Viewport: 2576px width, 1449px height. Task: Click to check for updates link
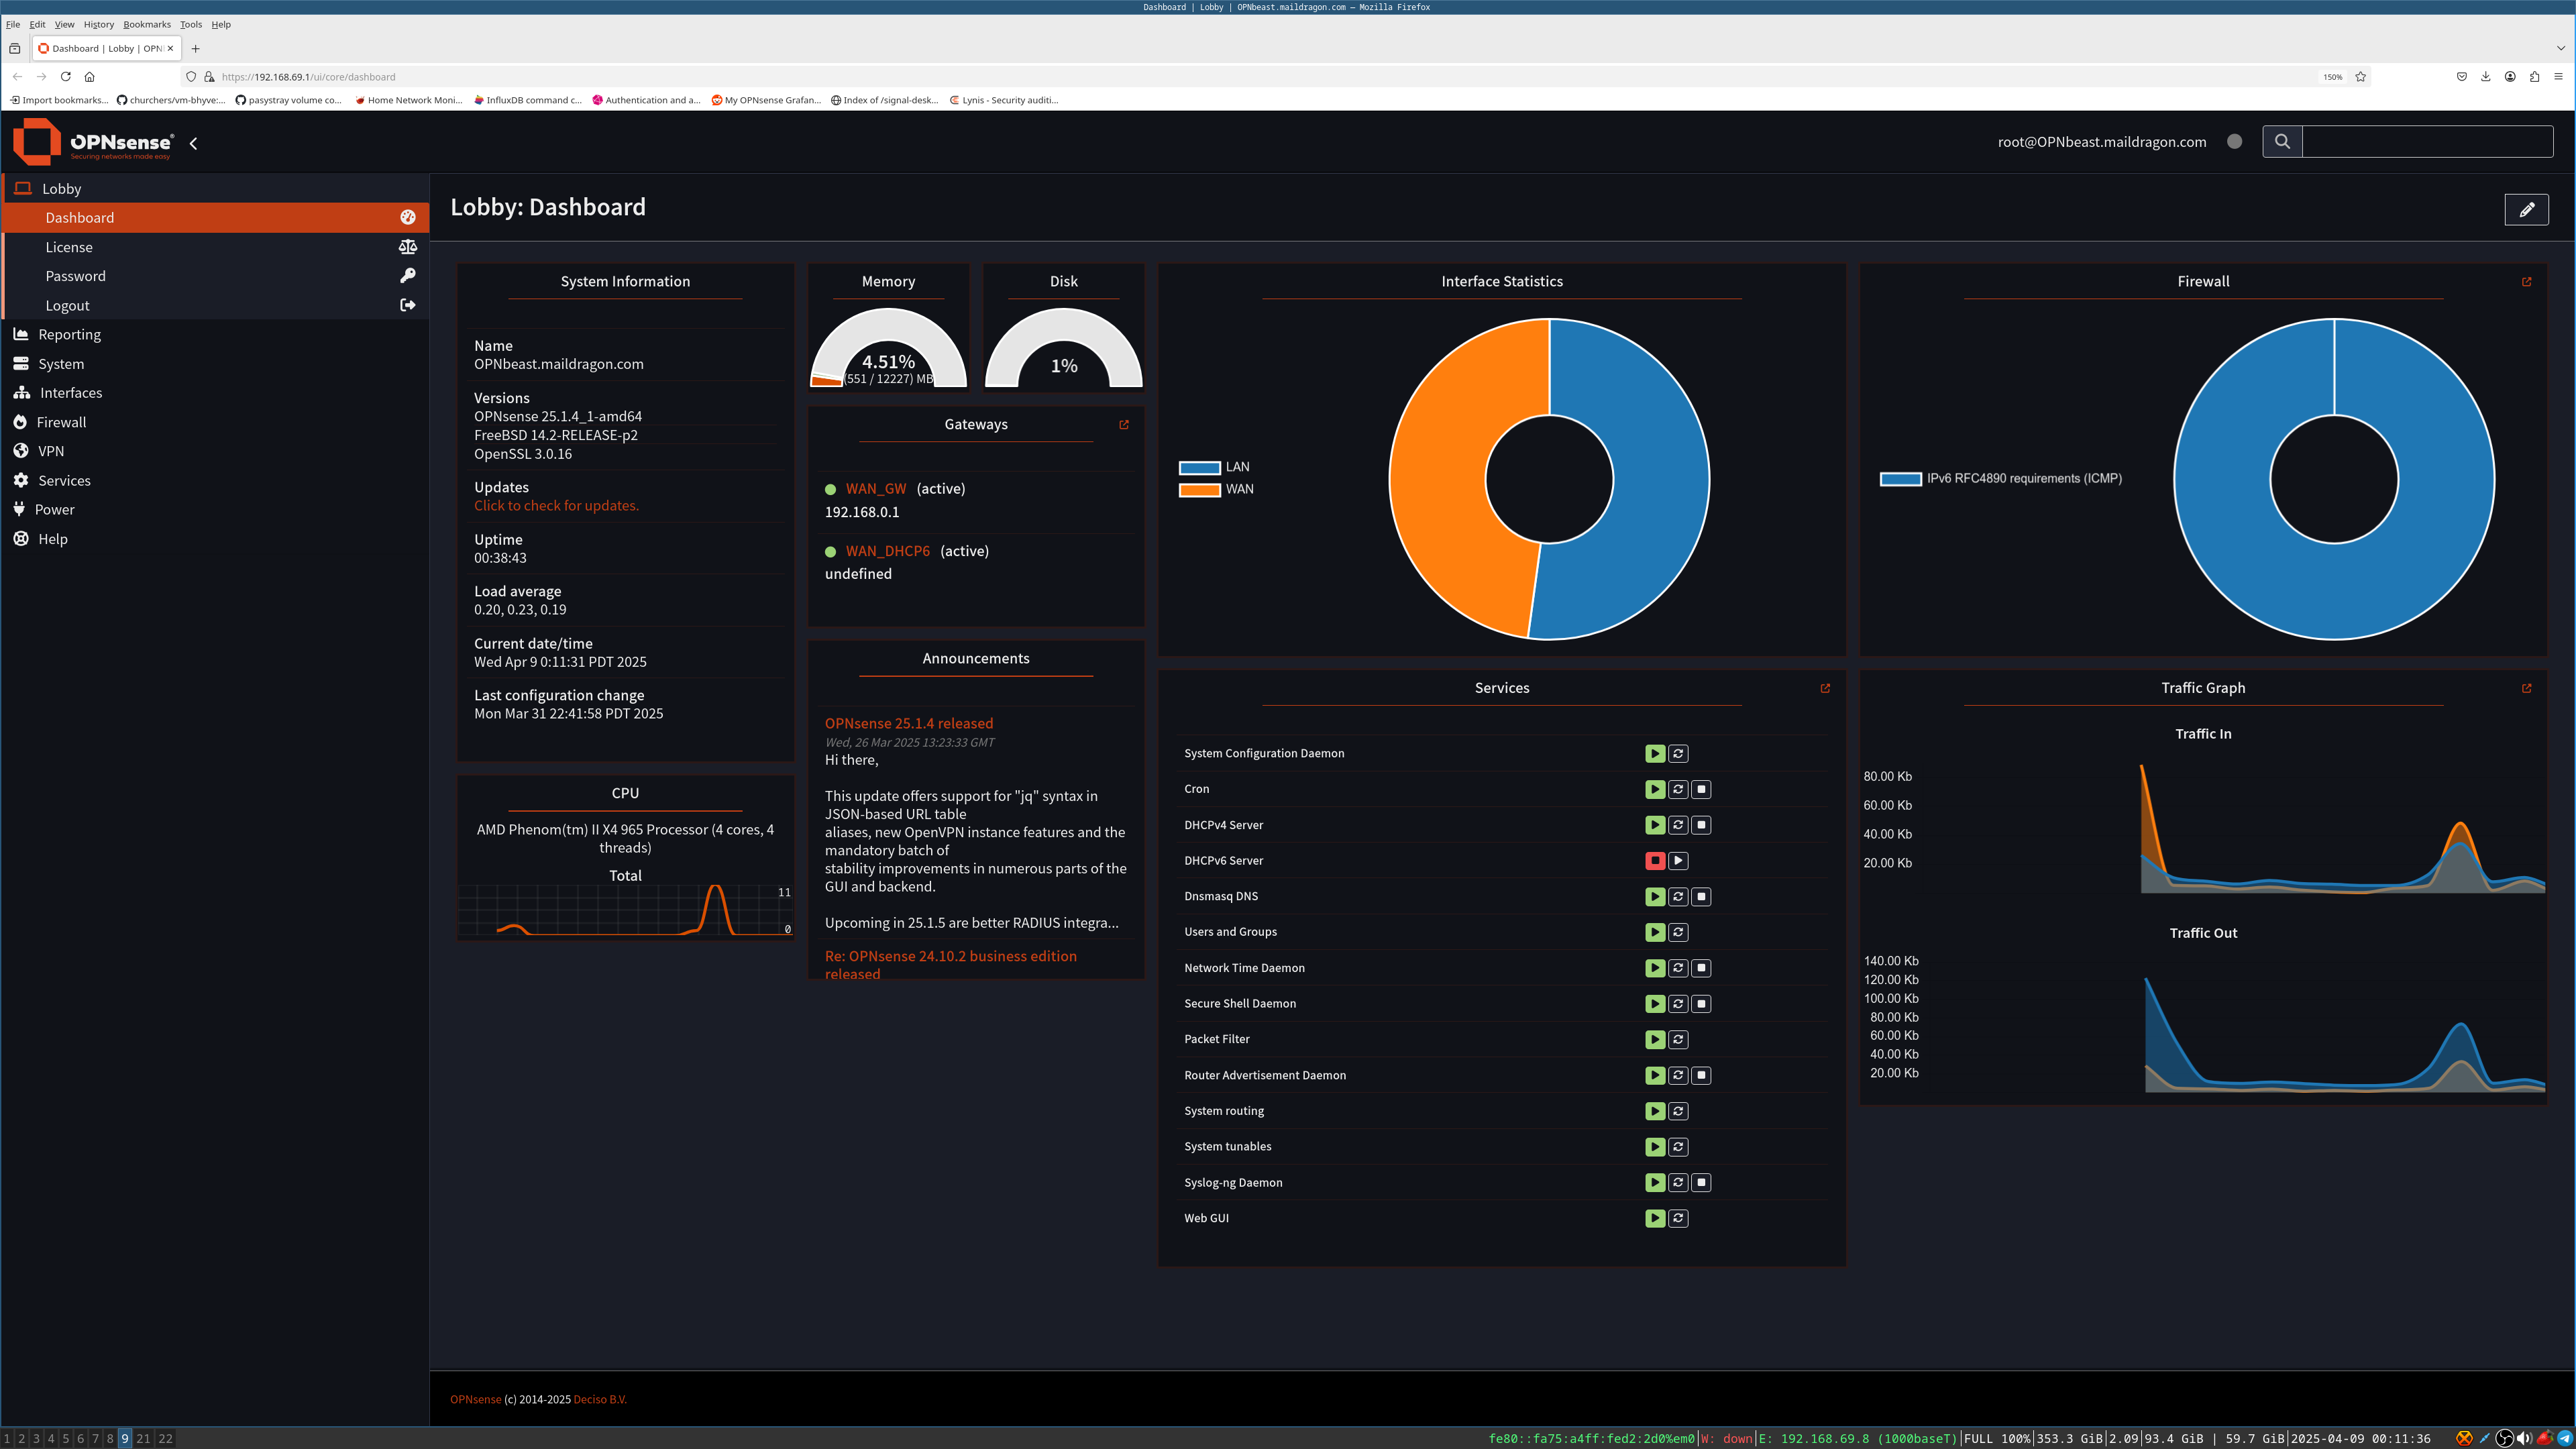[556, 506]
